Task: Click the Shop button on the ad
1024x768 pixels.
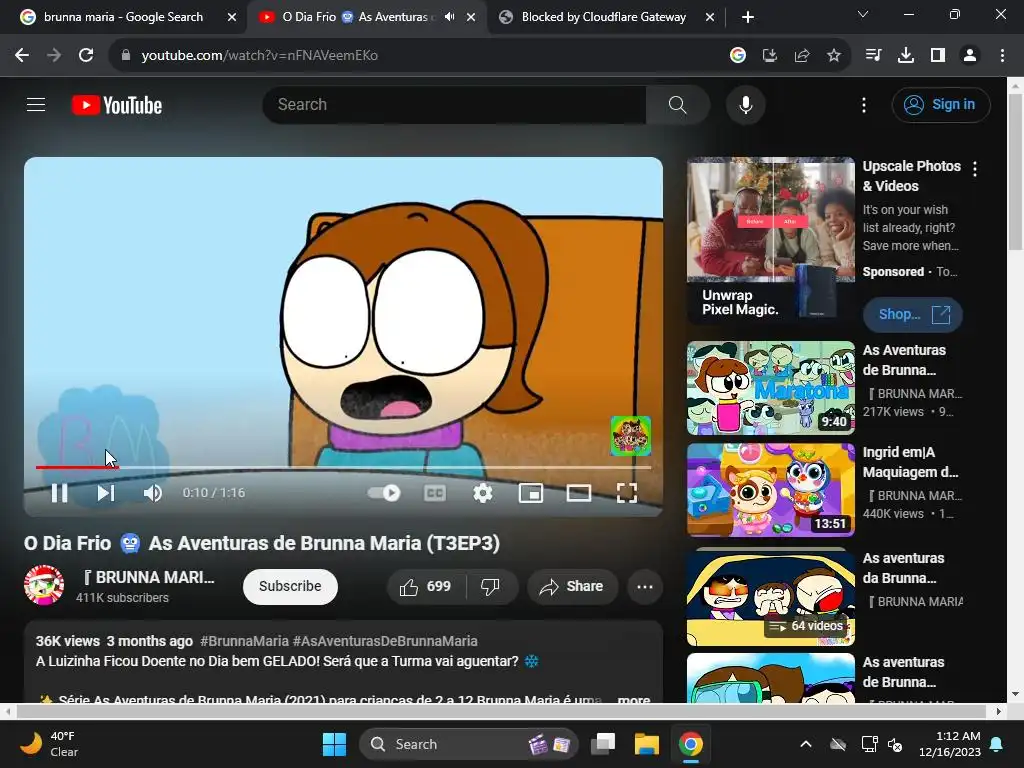Action: pos(913,315)
